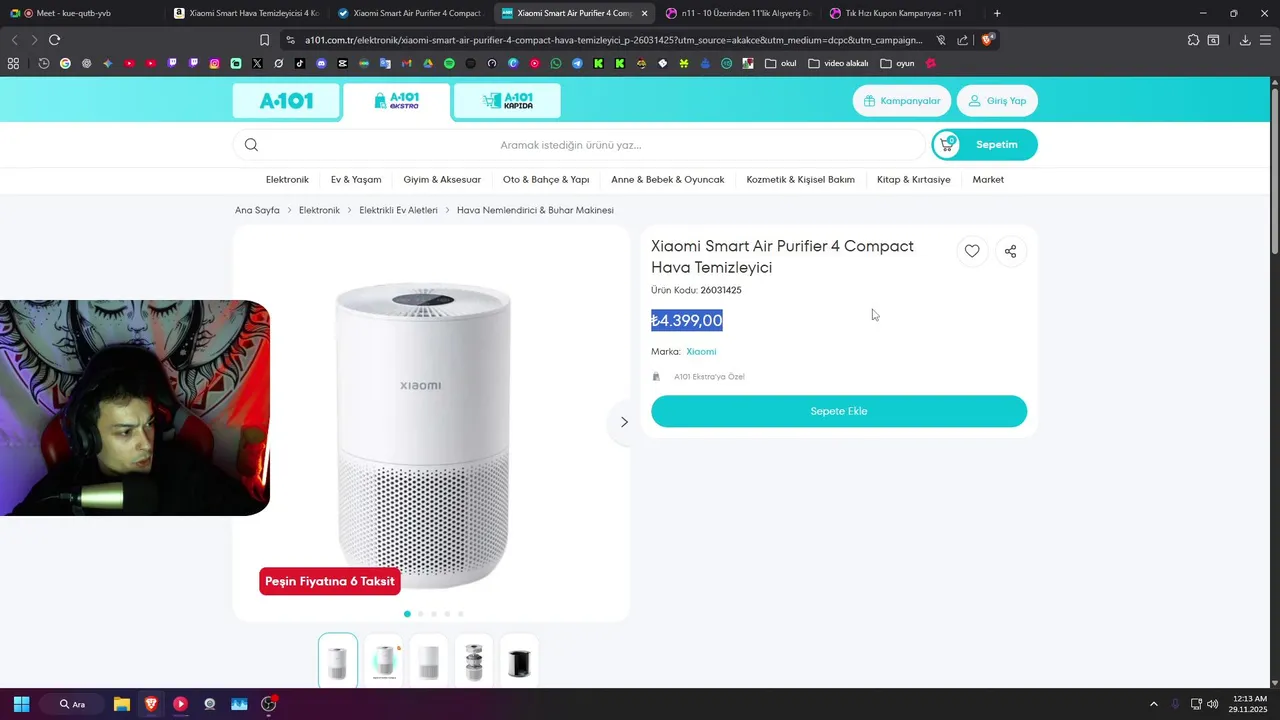Open the Google bookmark in bookmarks bar
1280x720 pixels.
(x=65, y=63)
